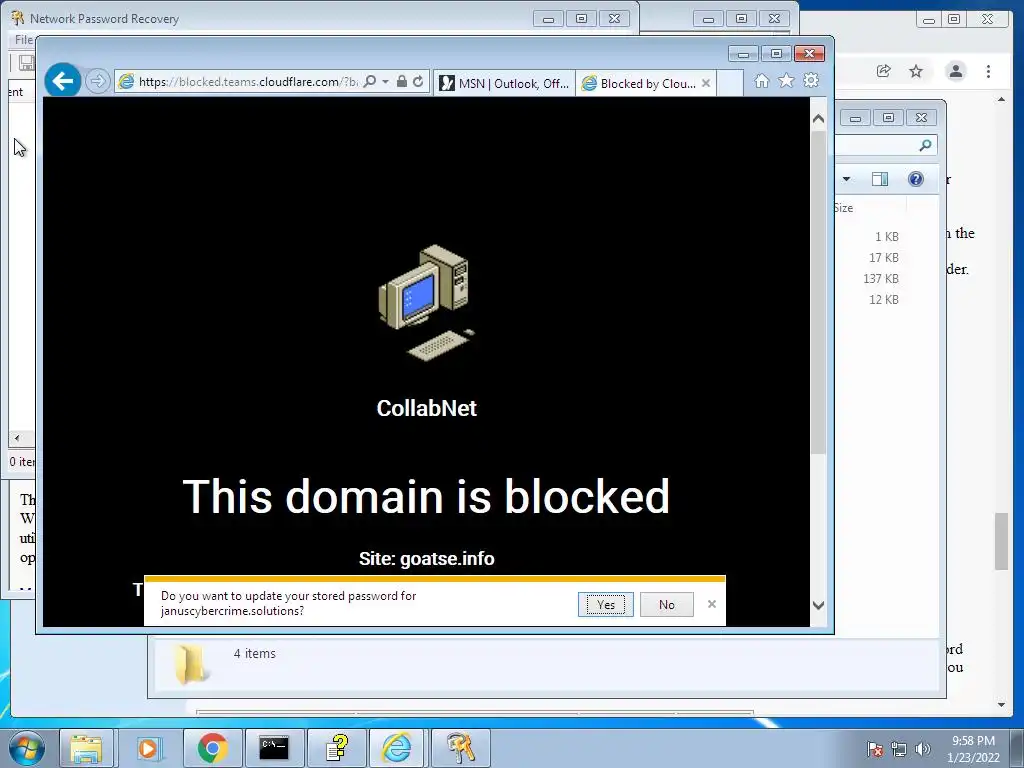Image resolution: width=1024 pixels, height=768 pixels.
Task: Click the Size column header in Explorer
Action: 870,208
